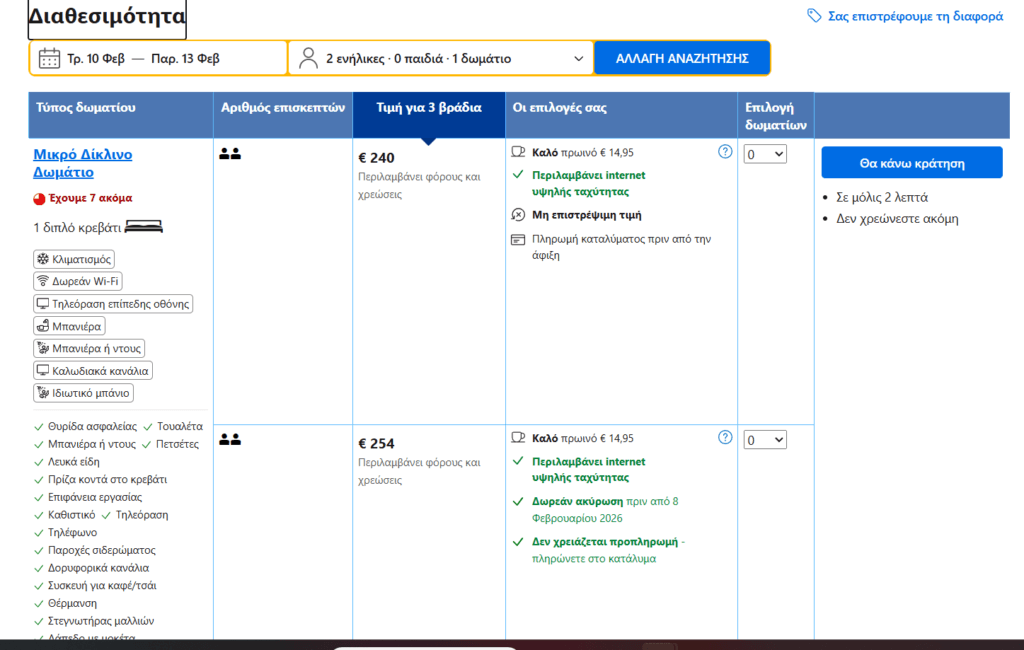This screenshot has width=1024, height=650.
Task: Click the help question mark for €254 option
Action: click(725, 437)
